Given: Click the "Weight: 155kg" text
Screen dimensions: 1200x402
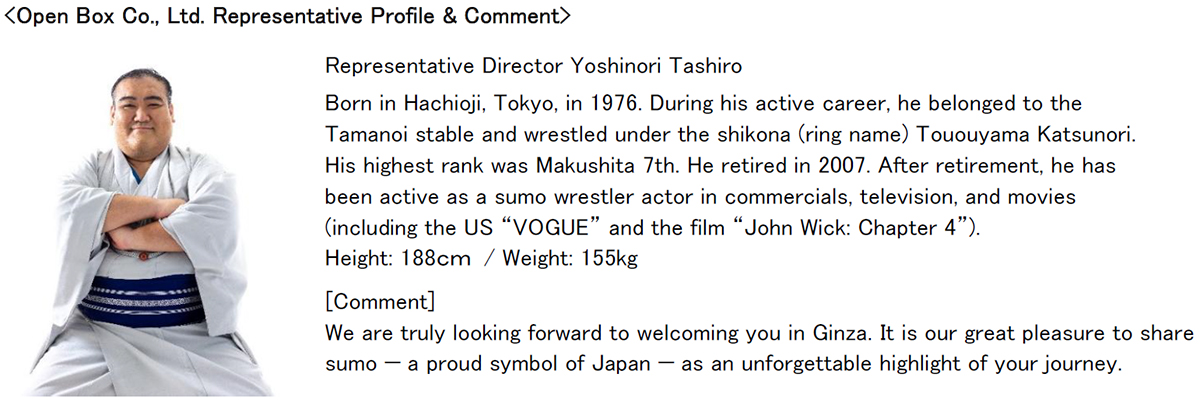Looking at the screenshot, I should pos(570,258).
